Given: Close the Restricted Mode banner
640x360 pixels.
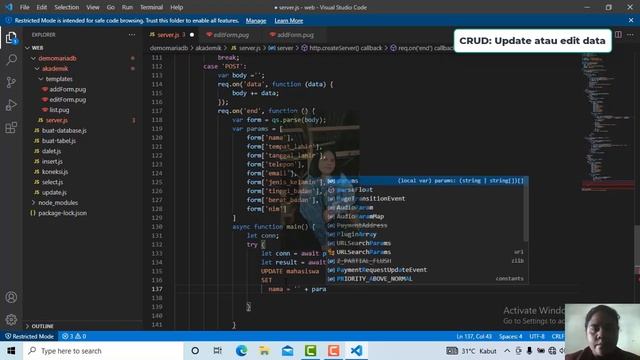Looking at the screenshot, I should click(631, 20).
